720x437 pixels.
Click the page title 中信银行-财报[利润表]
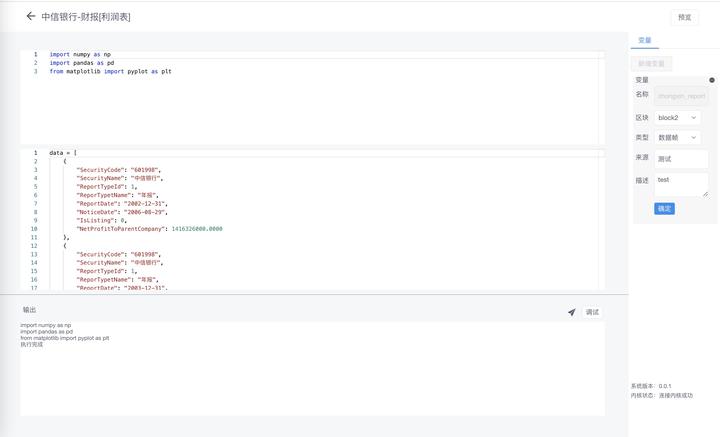pos(86,17)
